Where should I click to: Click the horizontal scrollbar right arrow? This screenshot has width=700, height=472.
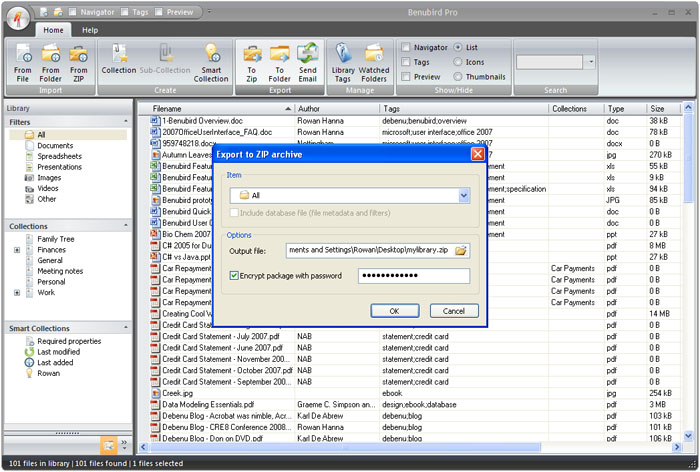tap(677, 447)
